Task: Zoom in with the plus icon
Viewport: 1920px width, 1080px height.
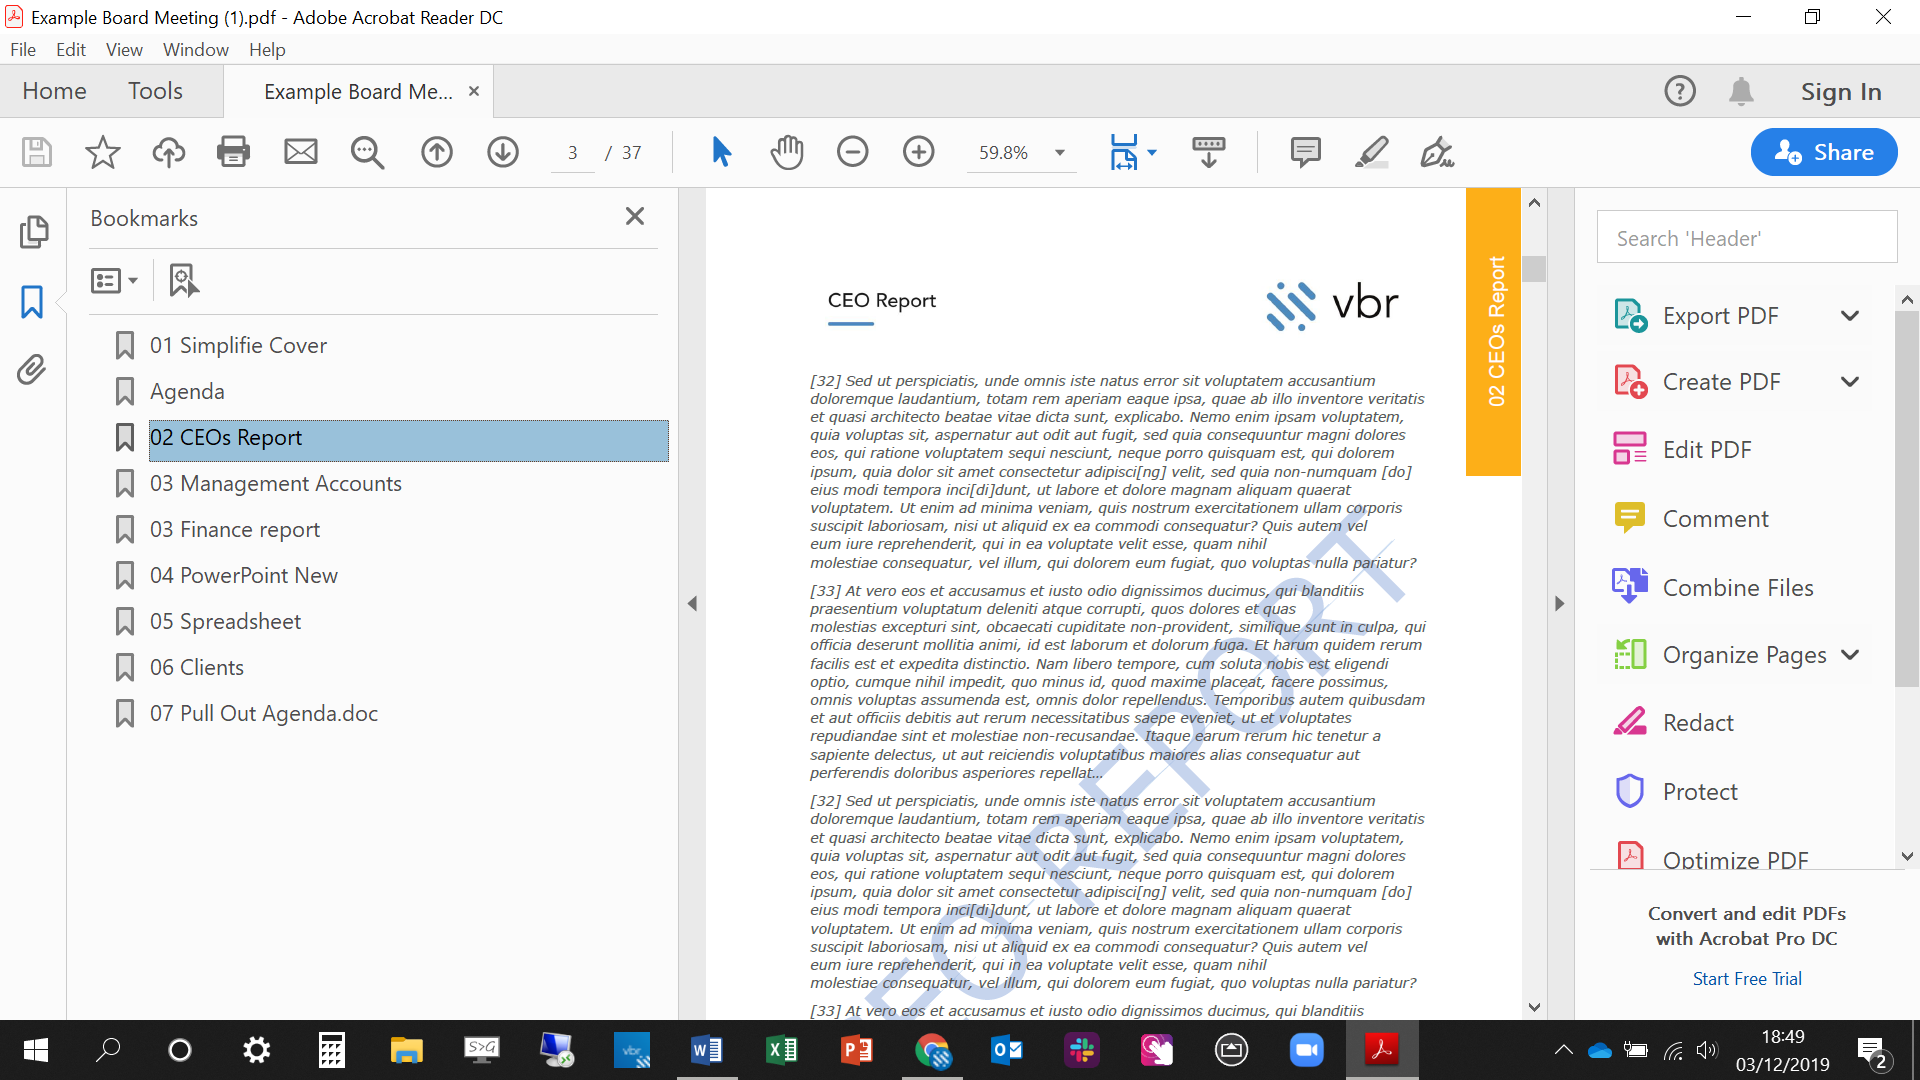Action: point(919,152)
